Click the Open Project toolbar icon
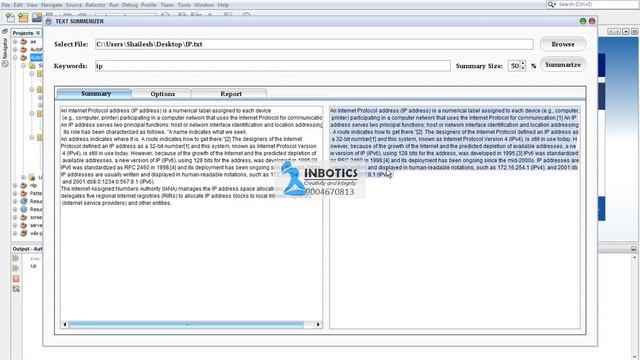 tap(37, 17)
